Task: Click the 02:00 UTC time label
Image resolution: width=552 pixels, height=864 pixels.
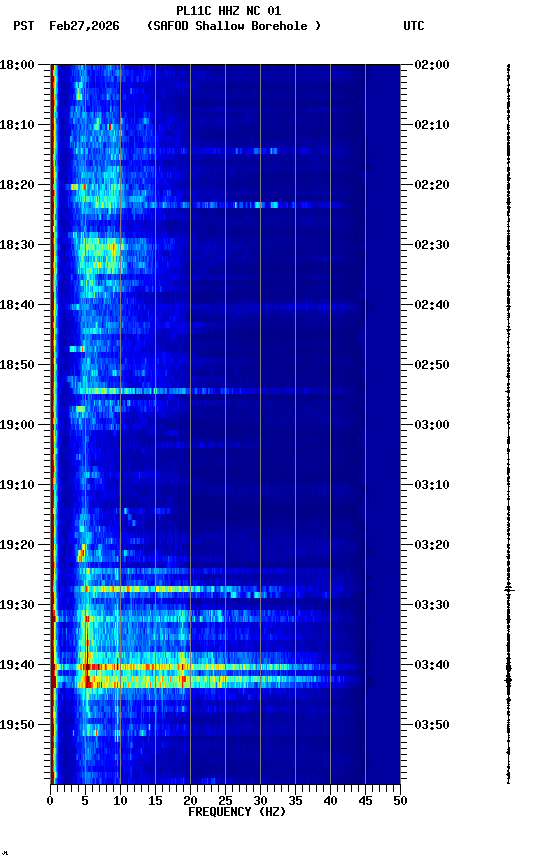Action: click(432, 65)
